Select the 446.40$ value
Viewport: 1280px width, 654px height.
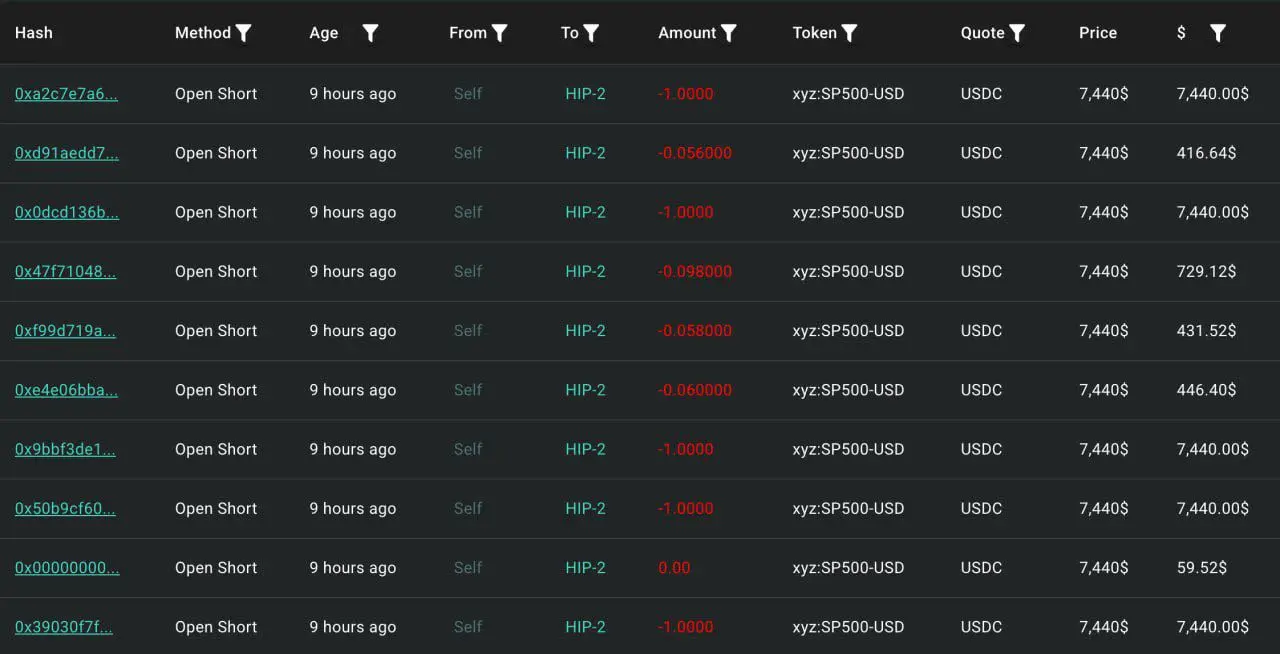click(1206, 390)
